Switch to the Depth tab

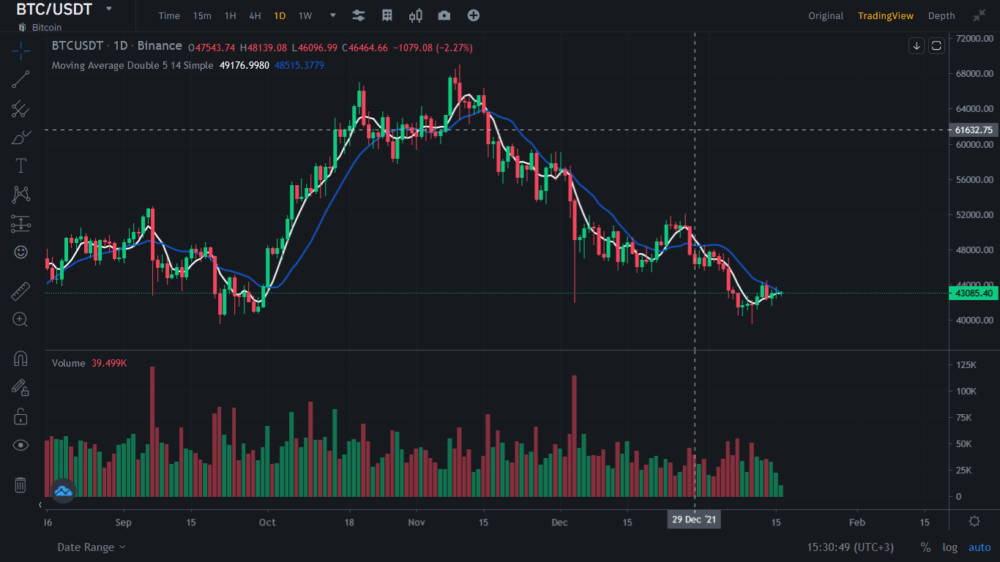coord(941,16)
